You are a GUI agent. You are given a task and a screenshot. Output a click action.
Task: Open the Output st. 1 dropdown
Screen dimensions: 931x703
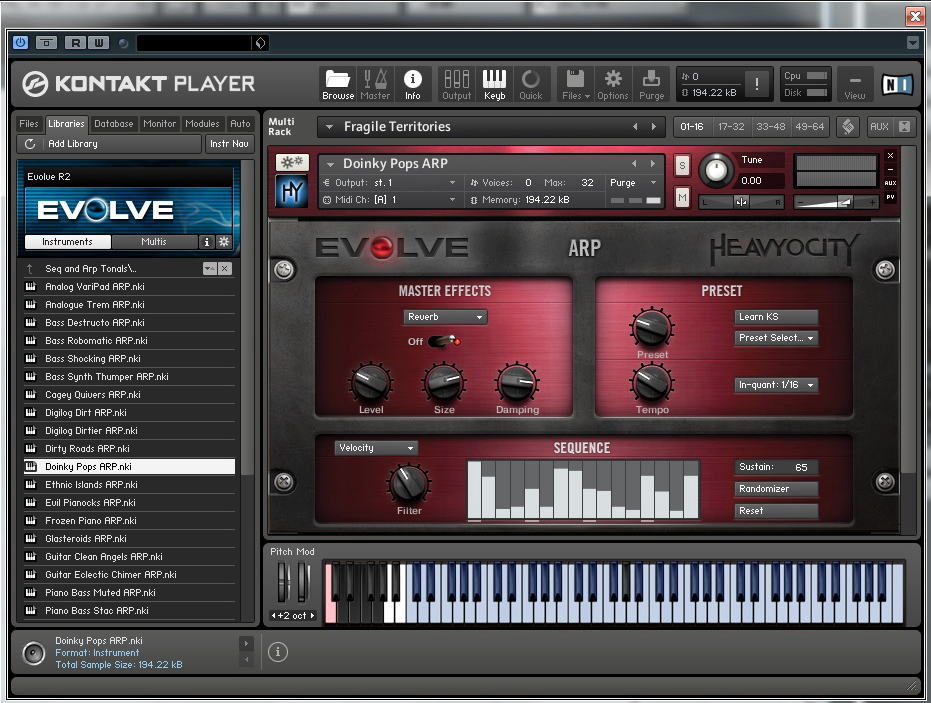pos(390,183)
